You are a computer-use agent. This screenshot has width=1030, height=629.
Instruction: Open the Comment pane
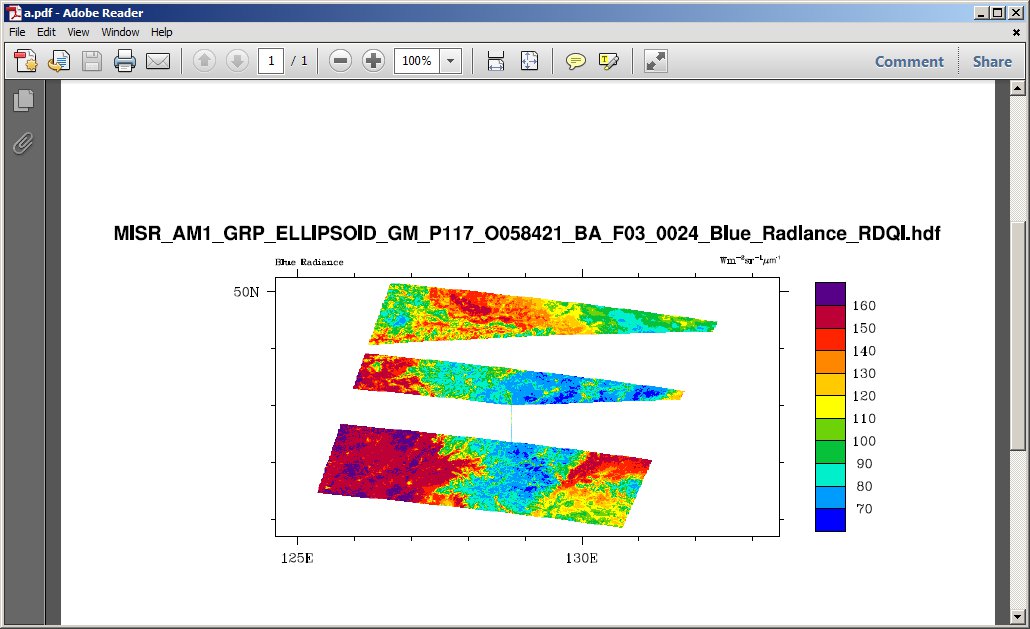909,61
